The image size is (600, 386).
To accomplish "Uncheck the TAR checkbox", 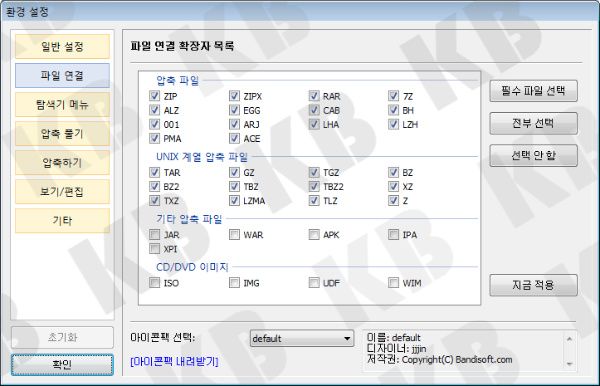I will [x=154, y=172].
